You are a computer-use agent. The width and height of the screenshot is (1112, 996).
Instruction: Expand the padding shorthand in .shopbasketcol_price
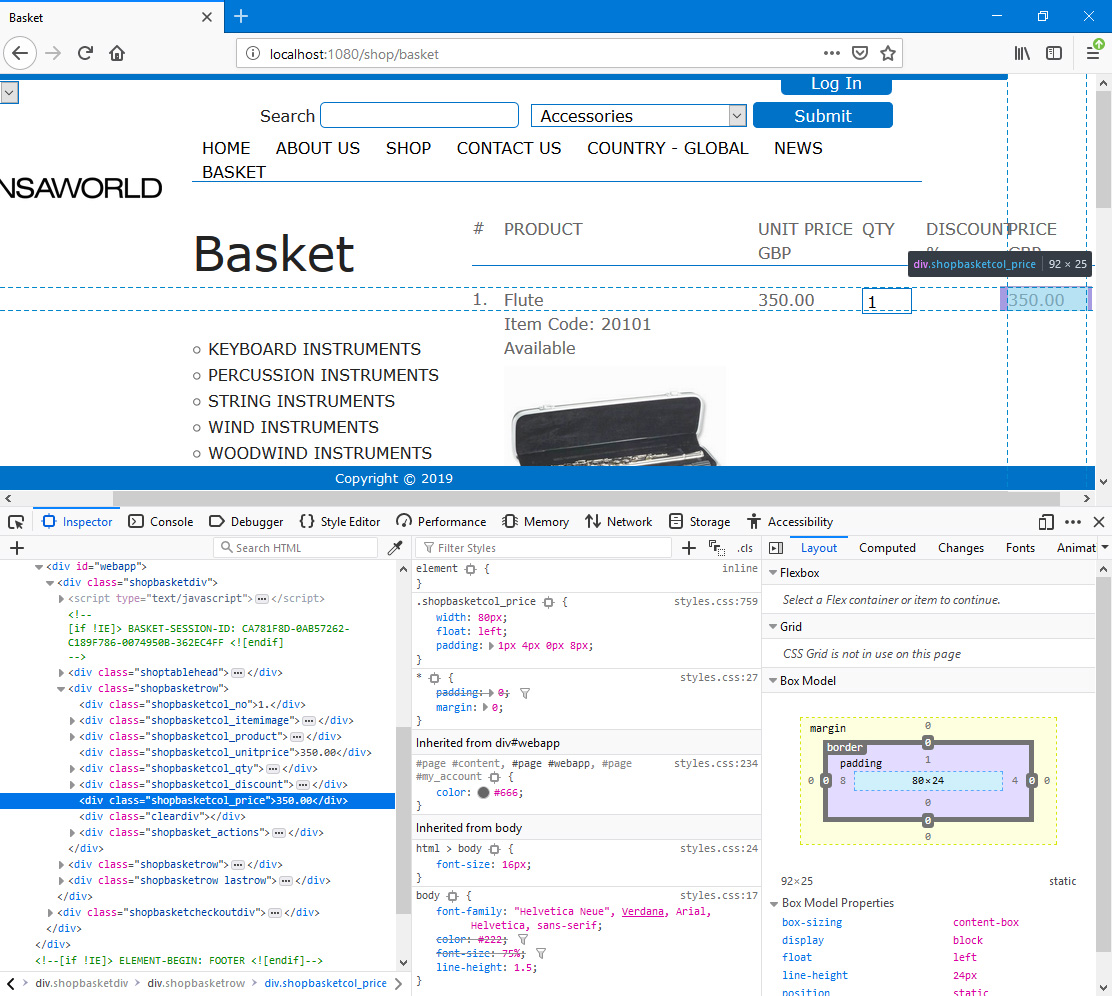pos(491,646)
